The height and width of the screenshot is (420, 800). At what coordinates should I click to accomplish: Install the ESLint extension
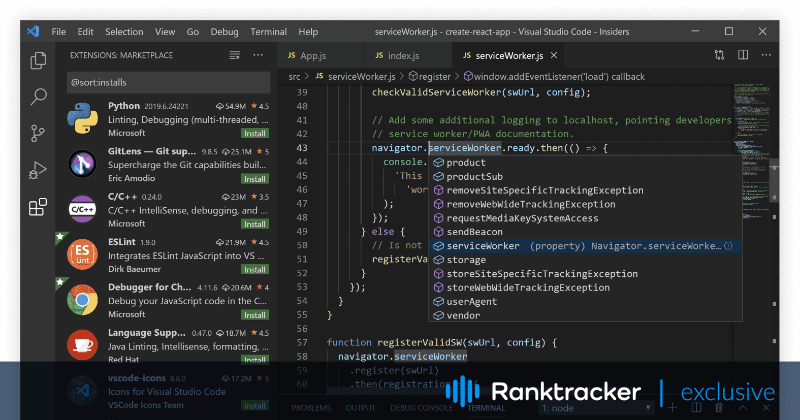click(x=255, y=269)
